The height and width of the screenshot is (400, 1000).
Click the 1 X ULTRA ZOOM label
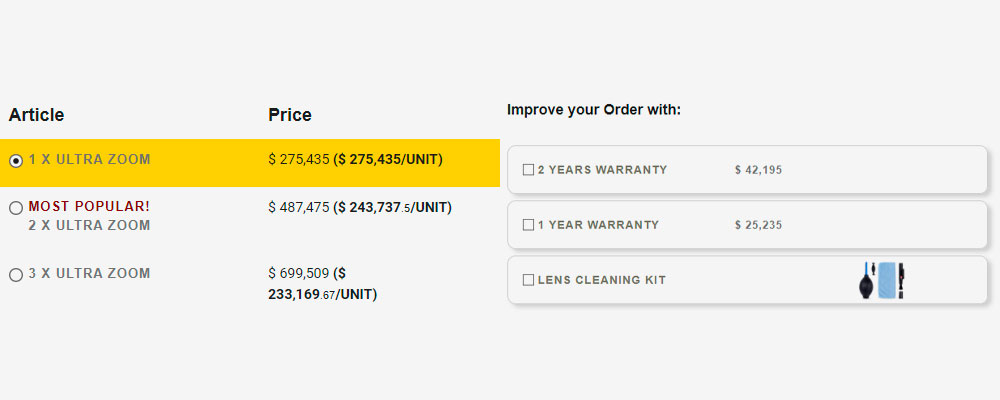click(x=89, y=159)
